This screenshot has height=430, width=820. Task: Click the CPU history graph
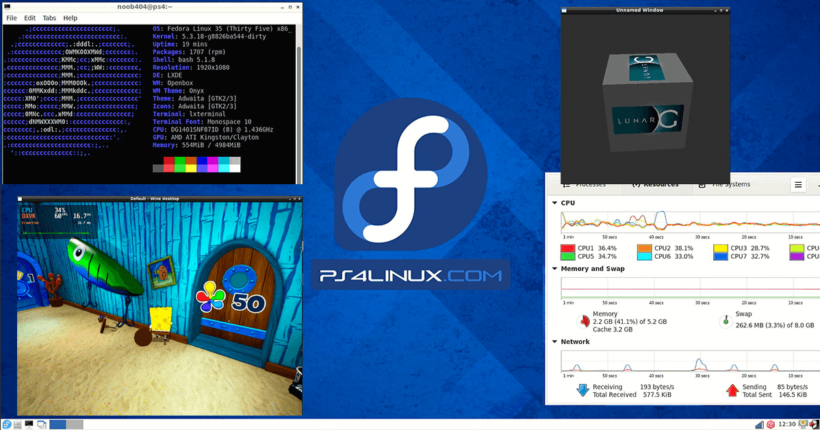690,222
